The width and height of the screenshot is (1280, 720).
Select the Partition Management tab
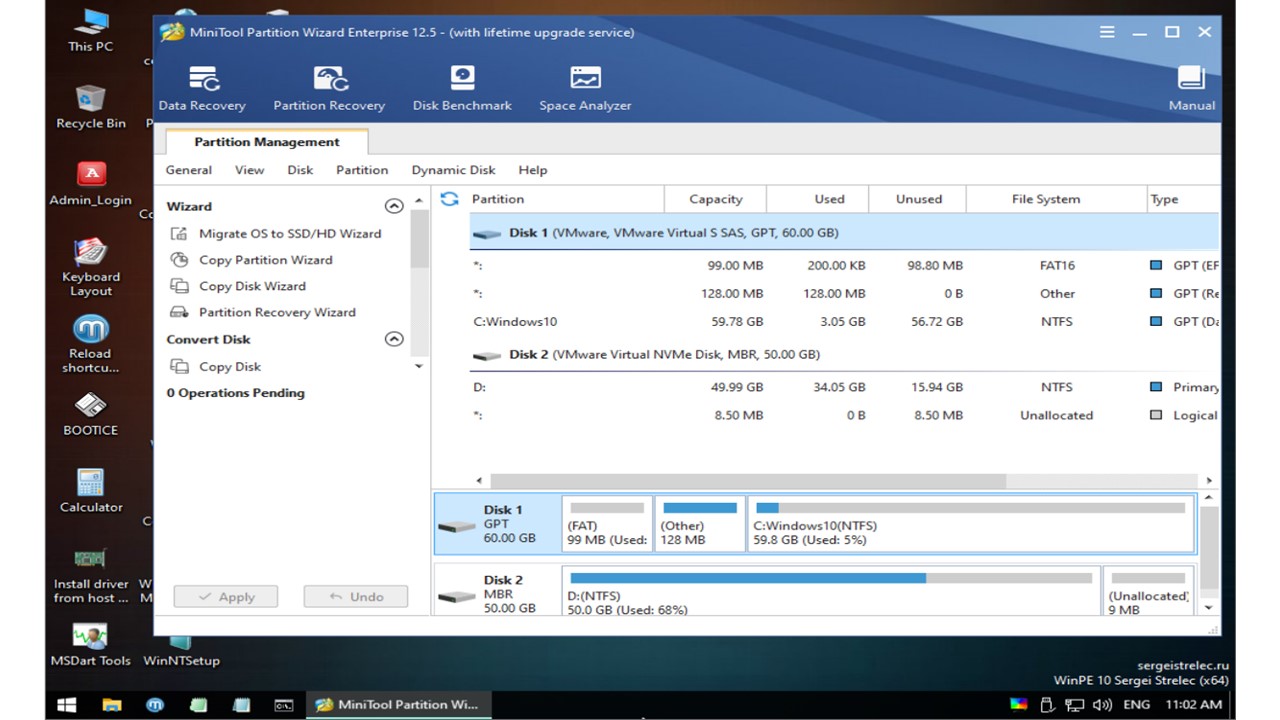[267, 142]
